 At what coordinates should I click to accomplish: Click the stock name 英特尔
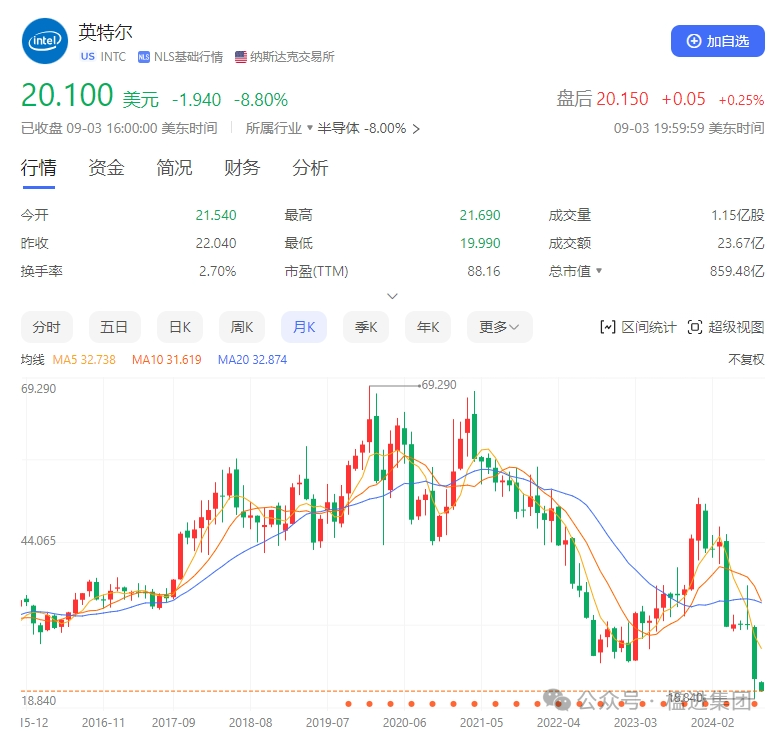click(105, 33)
